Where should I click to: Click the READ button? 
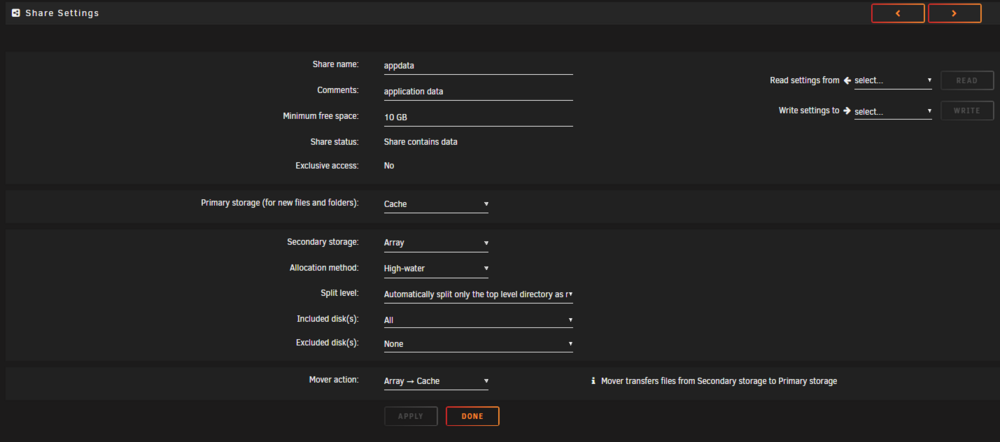(967, 81)
